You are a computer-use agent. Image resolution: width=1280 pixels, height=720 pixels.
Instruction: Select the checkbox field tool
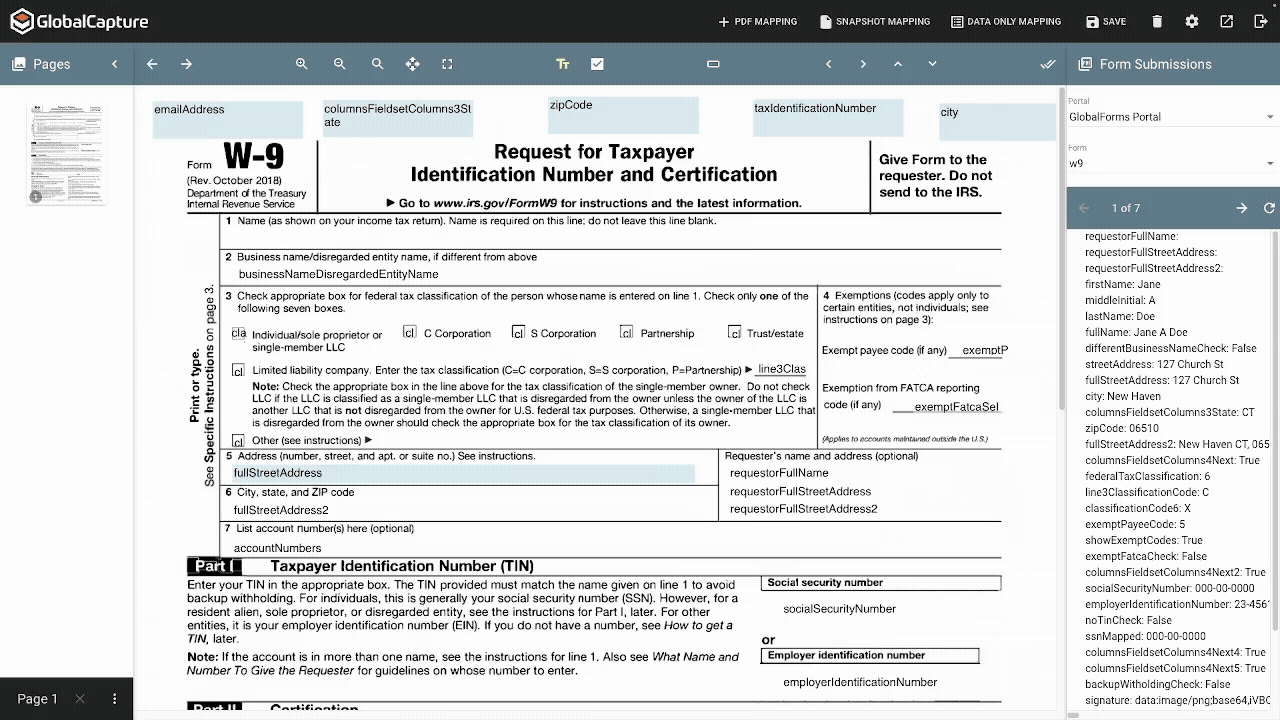(597, 64)
